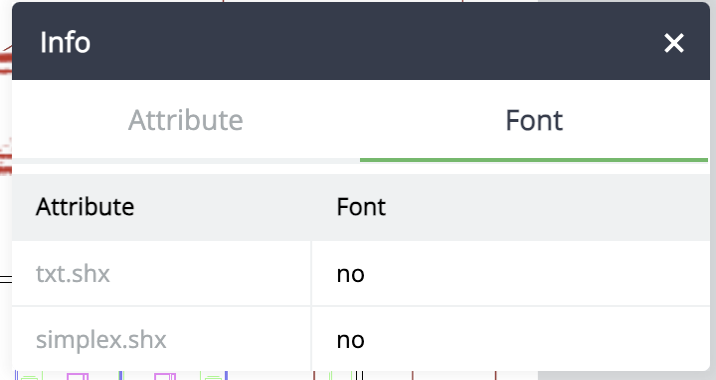Click the Info dialog title text
This screenshot has width=716, height=380.
(x=65, y=42)
